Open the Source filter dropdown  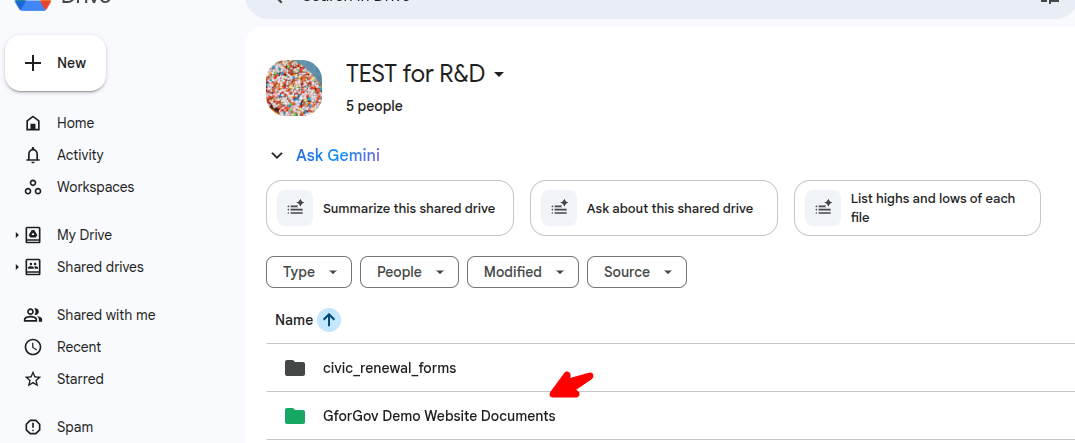pos(637,272)
